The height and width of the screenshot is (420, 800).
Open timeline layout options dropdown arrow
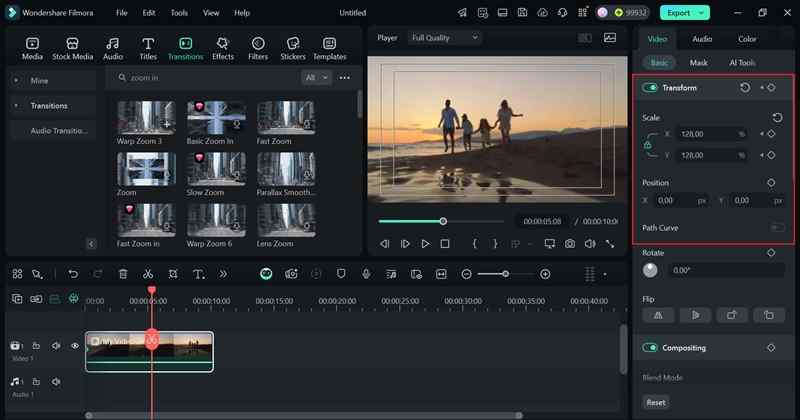coord(605,275)
